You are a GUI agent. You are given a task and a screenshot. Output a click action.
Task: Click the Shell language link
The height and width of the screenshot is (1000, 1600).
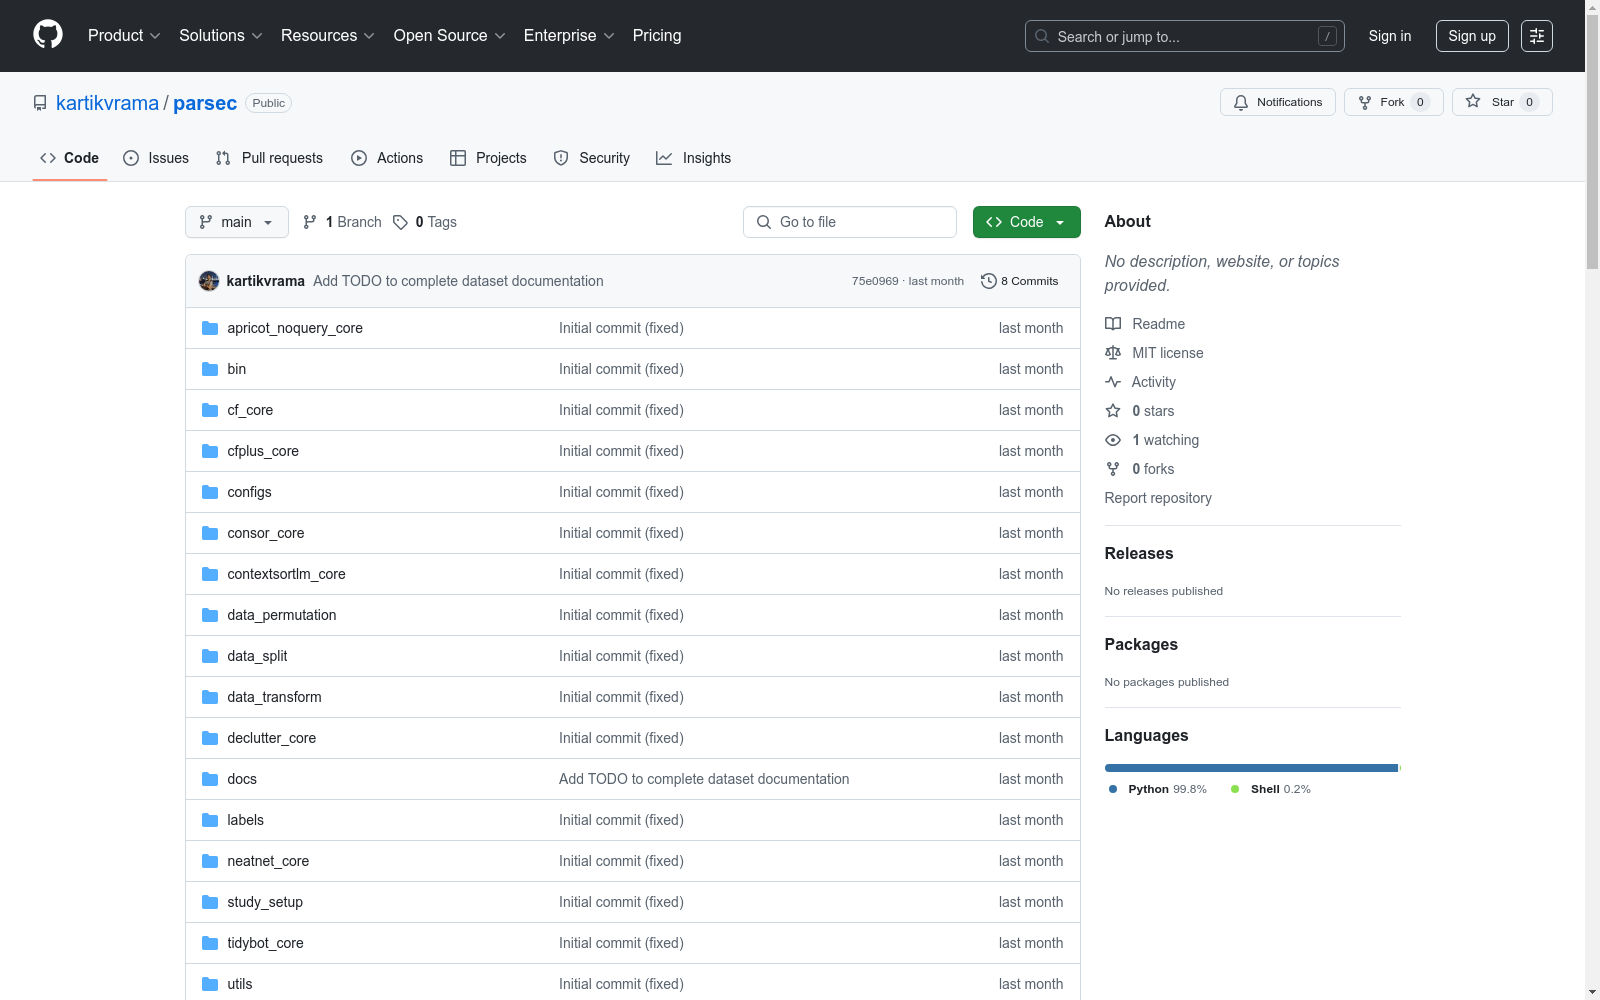pos(1270,789)
